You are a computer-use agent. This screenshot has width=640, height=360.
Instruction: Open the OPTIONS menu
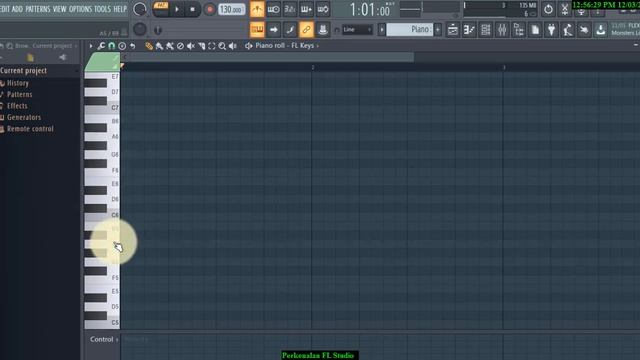pyautogui.click(x=80, y=9)
